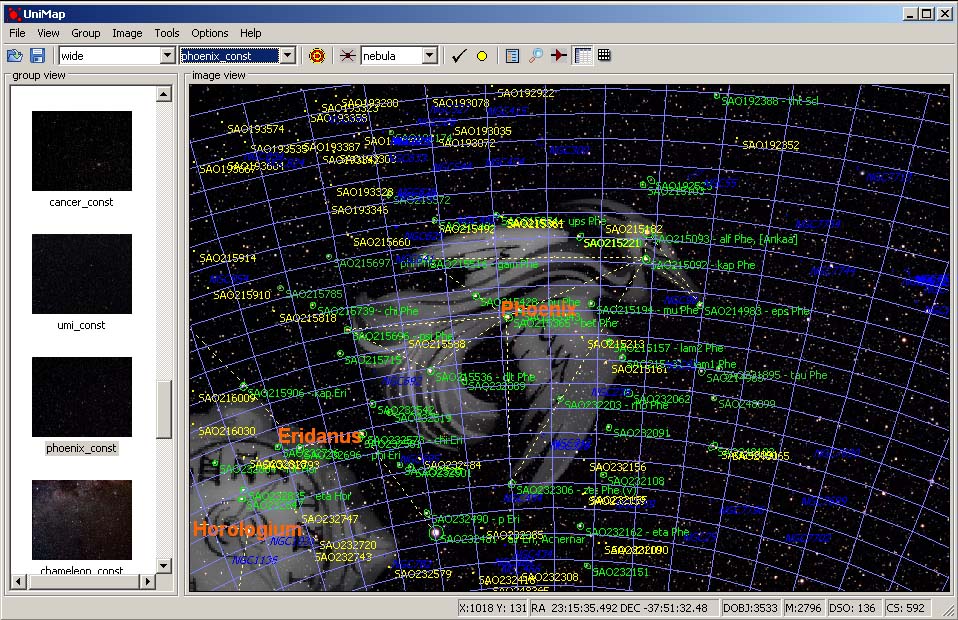
Task: Open the View menu
Action: pyautogui.click(x=48, y=33)
